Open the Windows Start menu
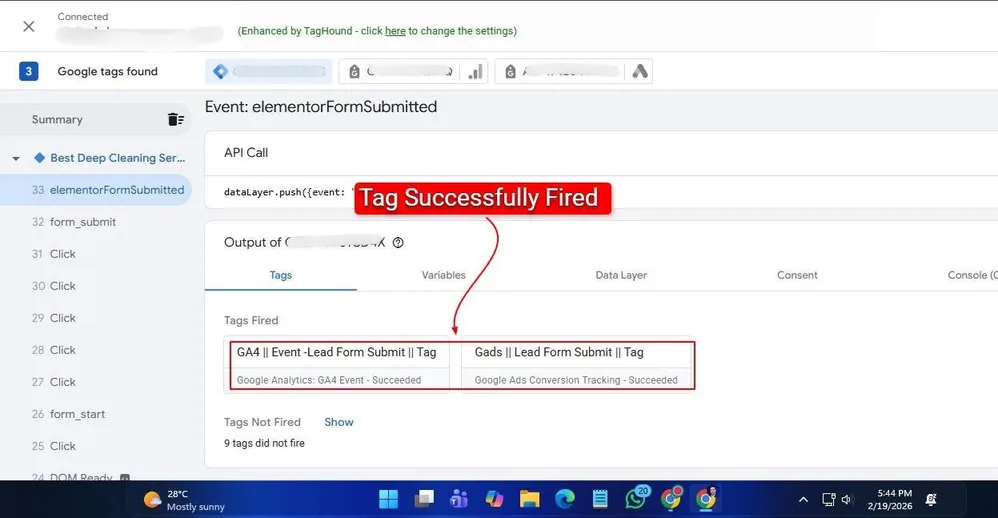 [388, 499]
